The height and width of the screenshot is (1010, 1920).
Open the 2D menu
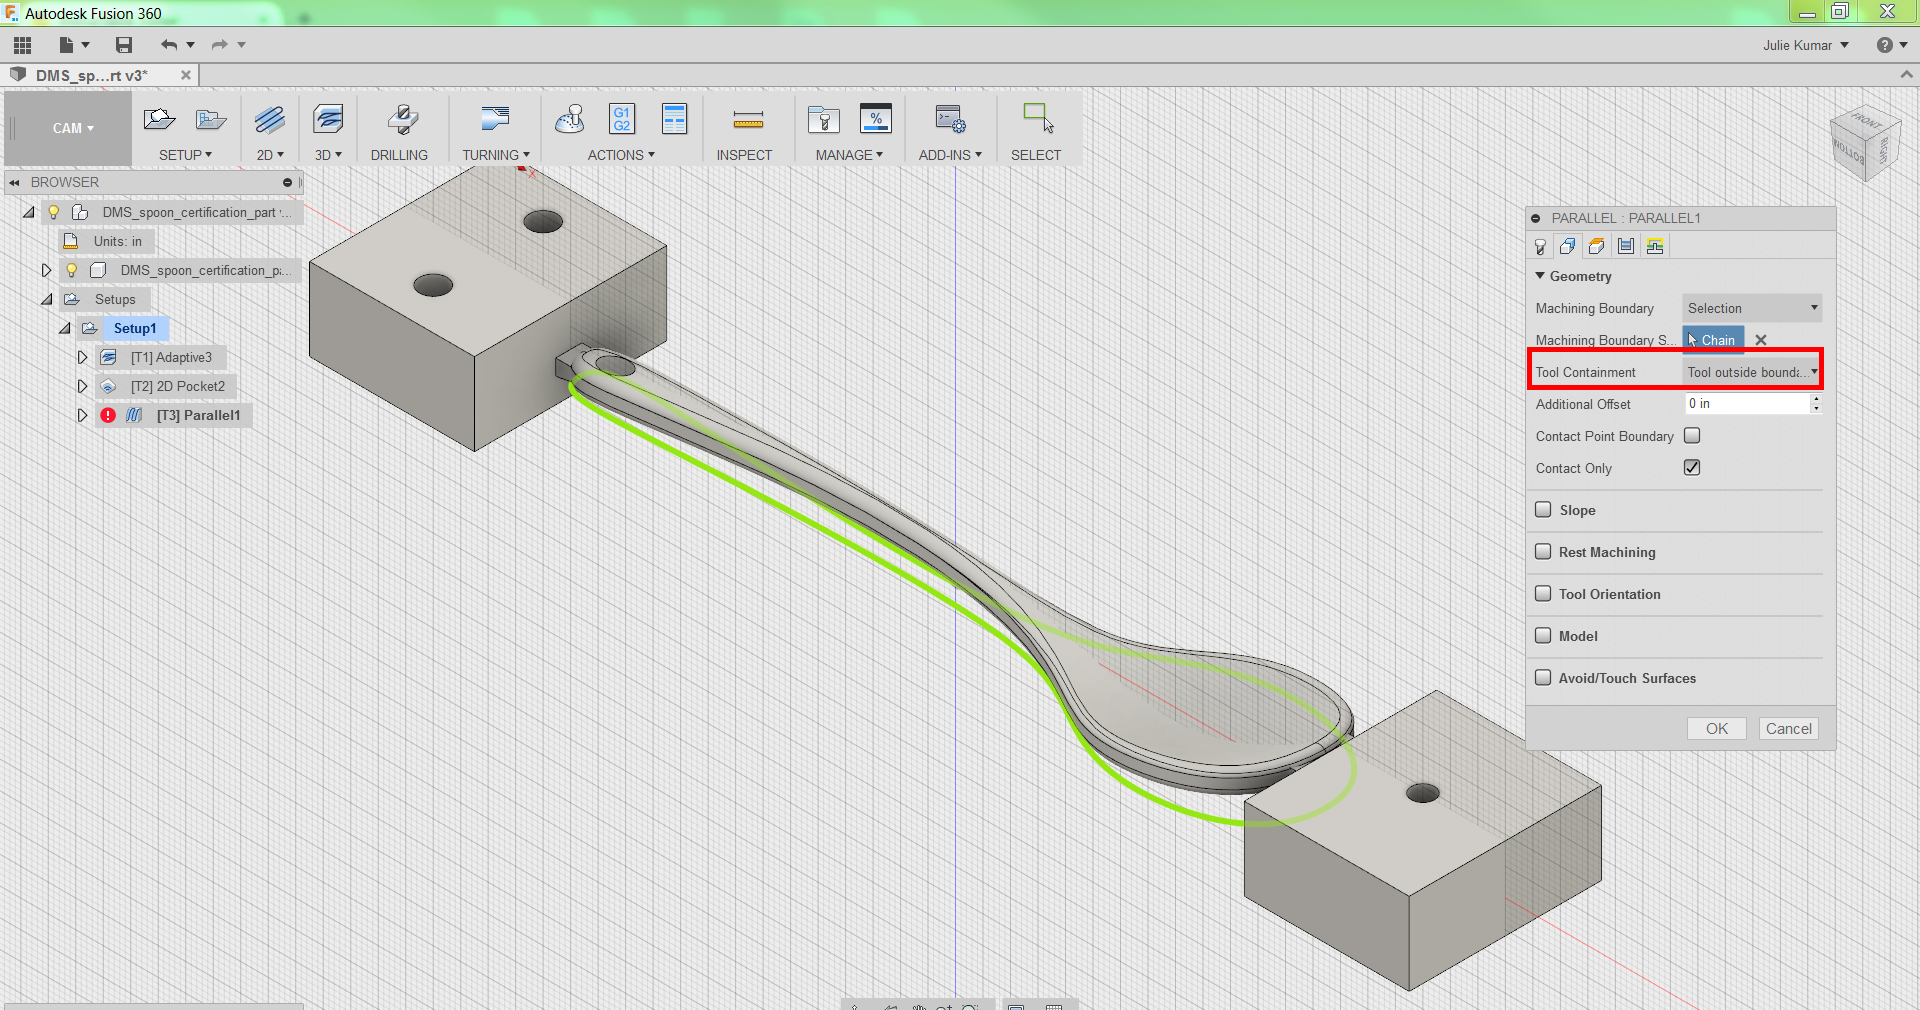[x=270, y=155]
